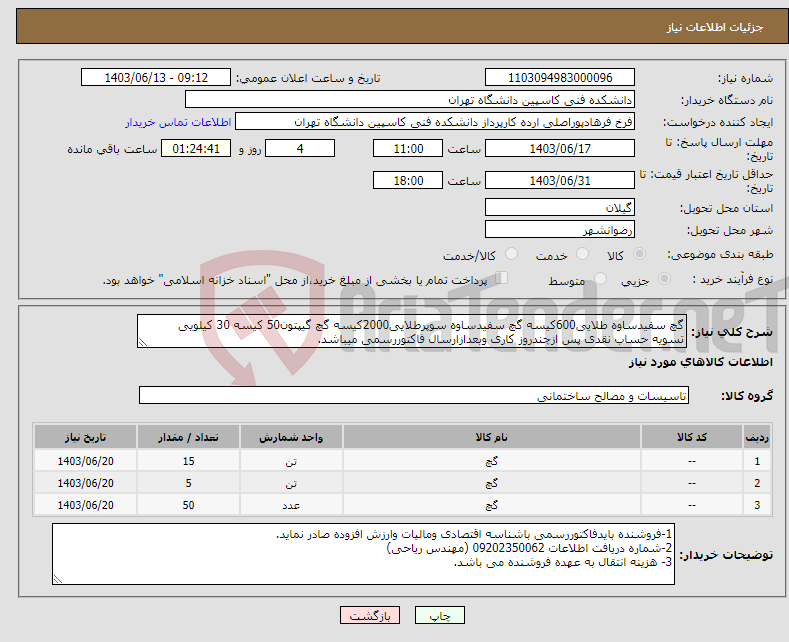Open the اطلاعات تماس خریدار link
The width and height of the screenshot is (789, 642).
pyautogui.click(x=178, y=122)
